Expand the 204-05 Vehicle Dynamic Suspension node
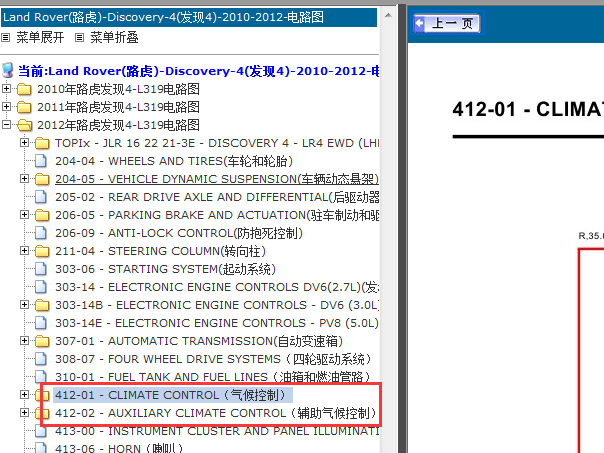The image size is (604, 453). (x=24, y=178)
